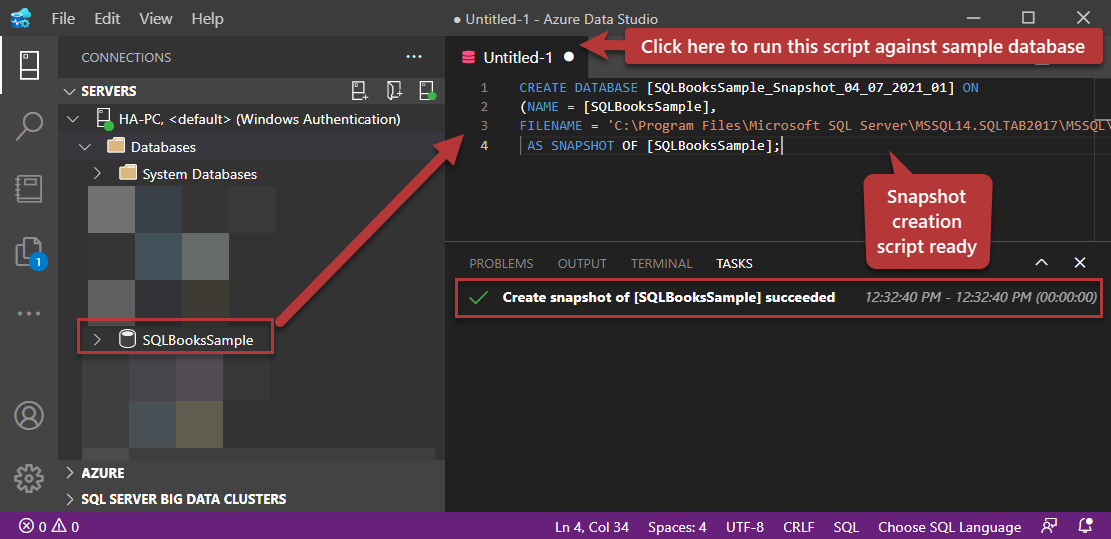The height and width of the screenshot is (539, 1111).
Task: Open the feedback icon in status bar
Action: tap(1049, 527)
